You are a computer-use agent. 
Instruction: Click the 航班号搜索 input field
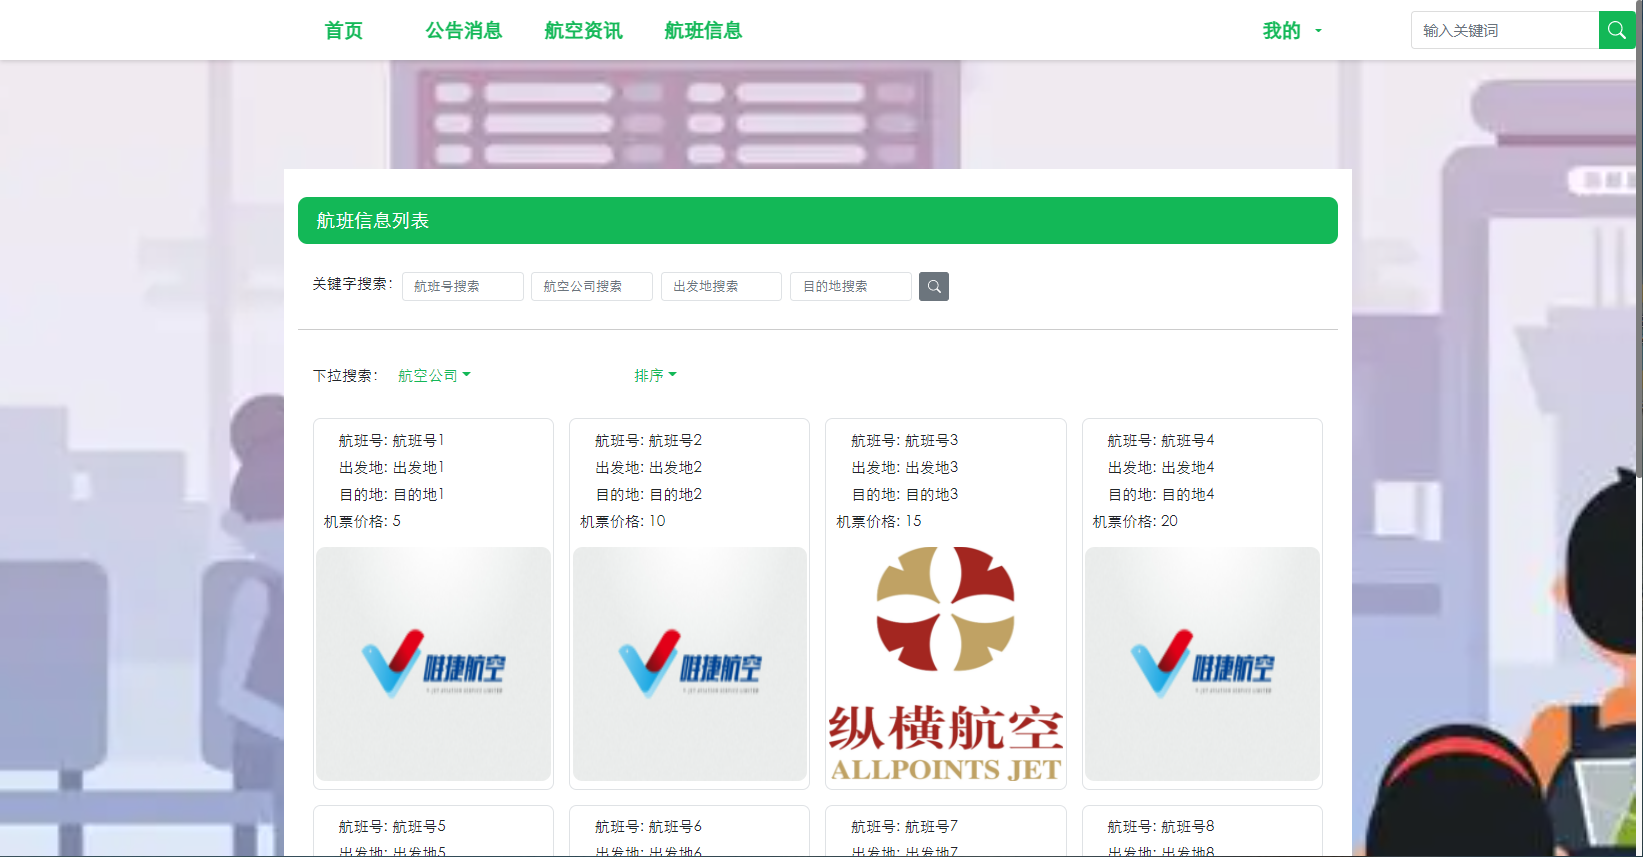463,286
